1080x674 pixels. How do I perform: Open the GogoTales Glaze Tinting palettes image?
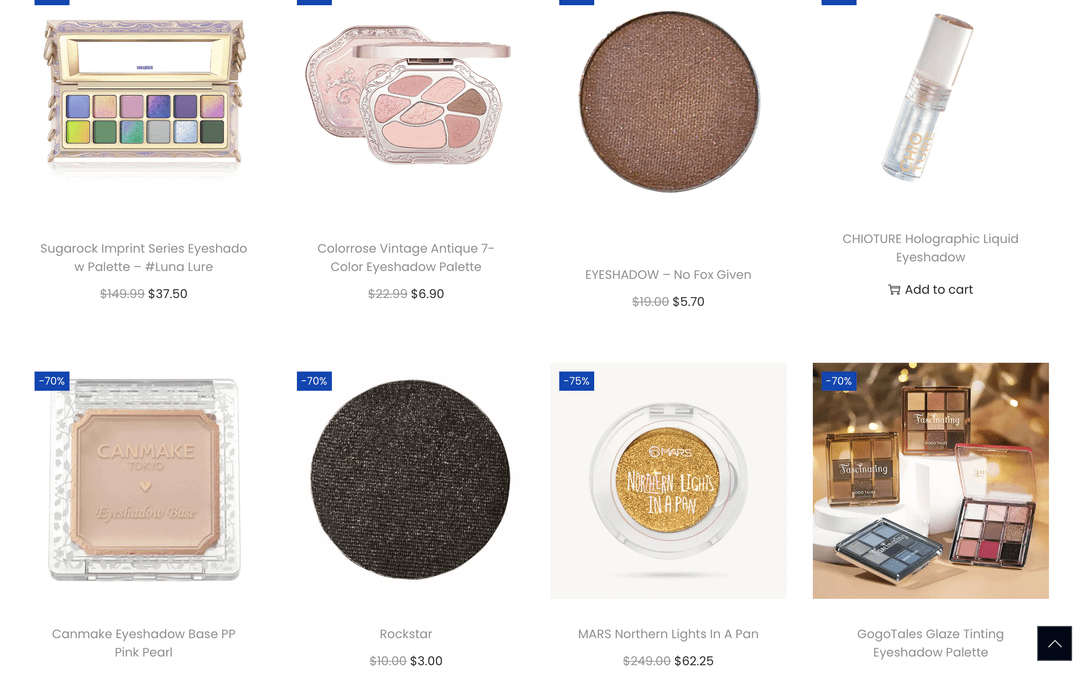tap(931, 481)
